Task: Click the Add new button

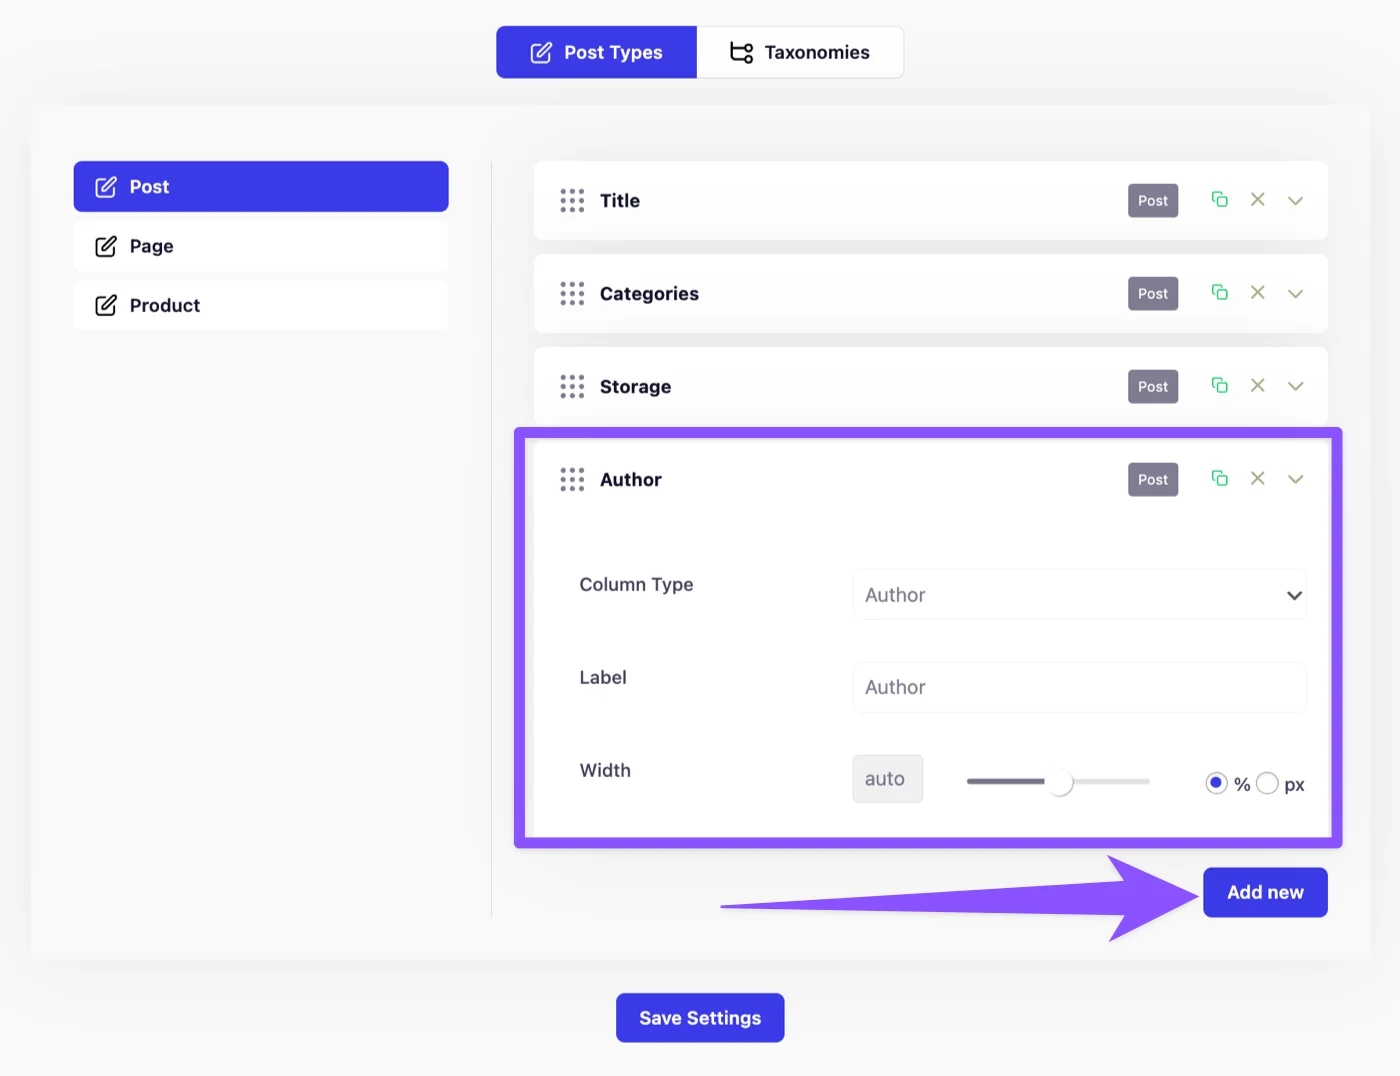Action: [1264, 892]
